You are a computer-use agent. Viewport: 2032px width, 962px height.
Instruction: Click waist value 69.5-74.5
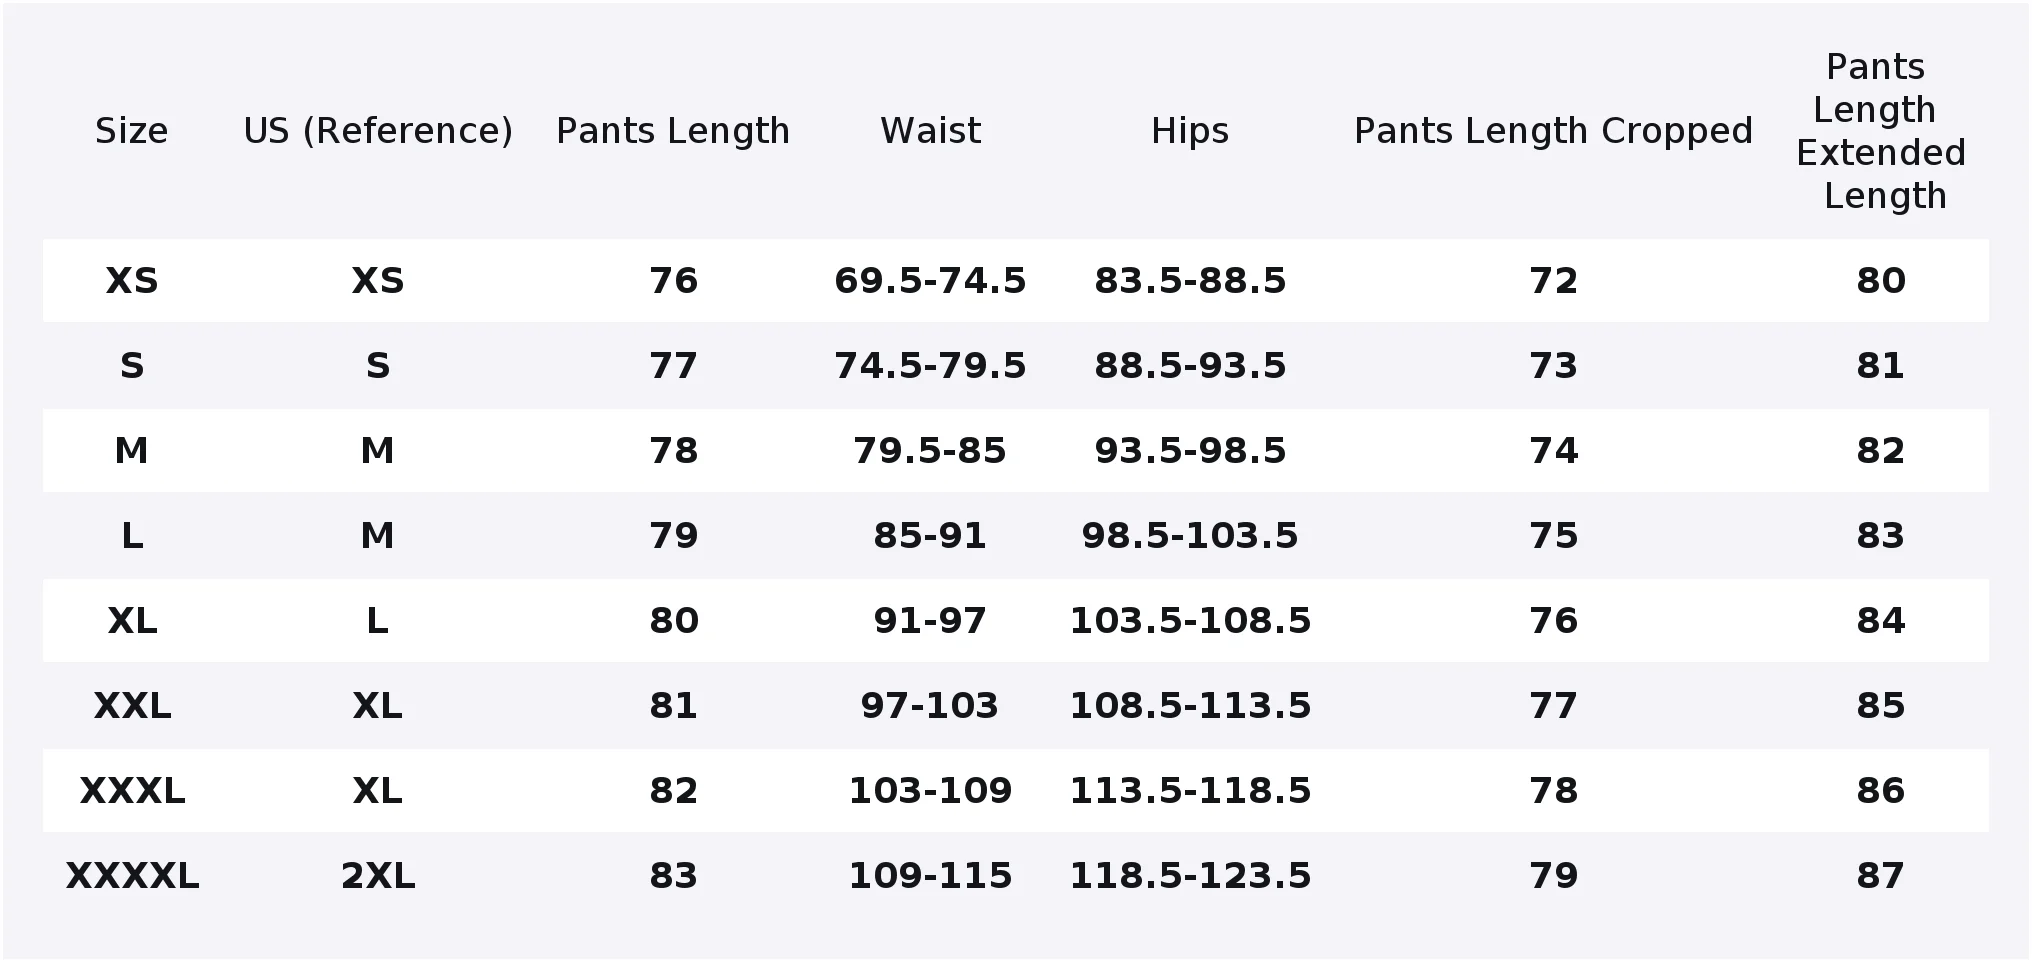tap(930, 281)
